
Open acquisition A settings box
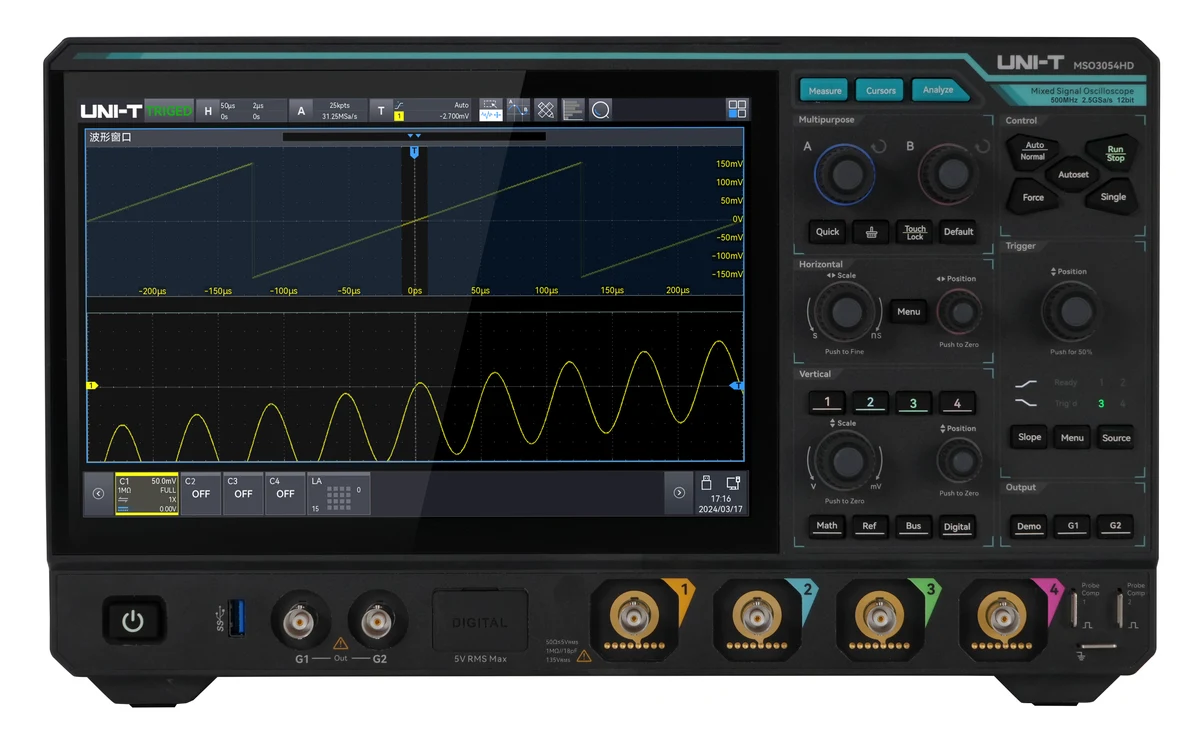pyautogui.click(x=328, y=110)
